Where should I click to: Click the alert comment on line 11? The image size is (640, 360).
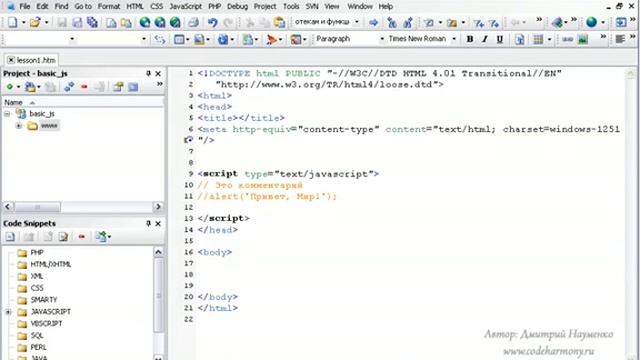267,196
